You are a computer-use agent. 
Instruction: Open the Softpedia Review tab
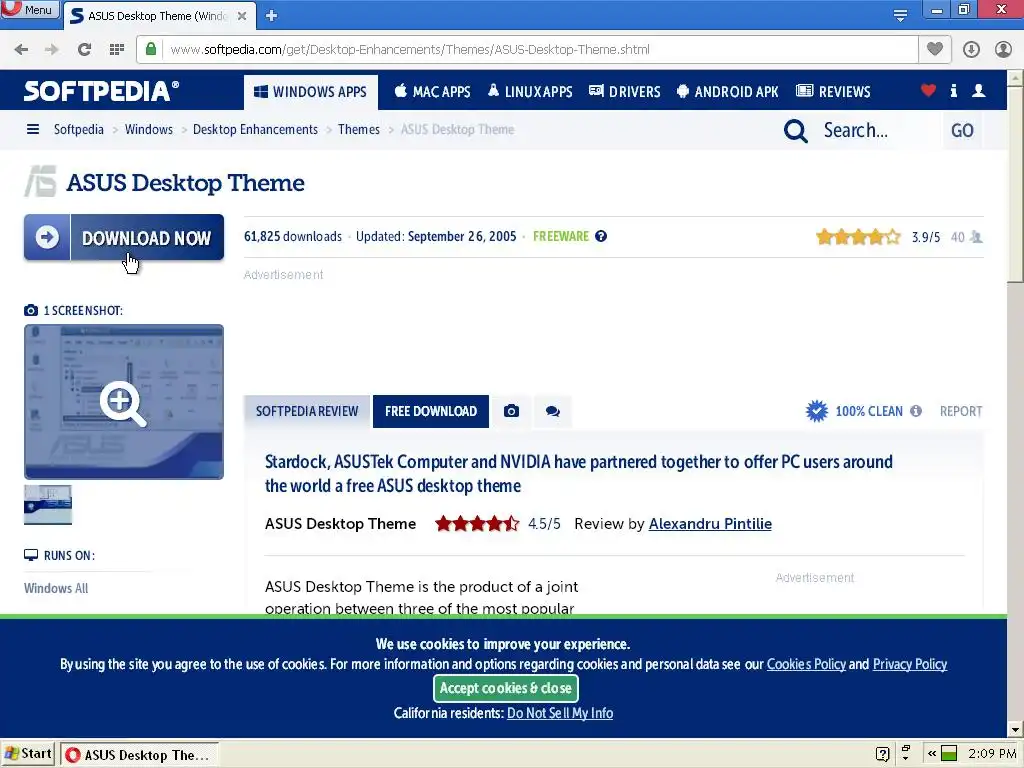[x=307, y=411]
